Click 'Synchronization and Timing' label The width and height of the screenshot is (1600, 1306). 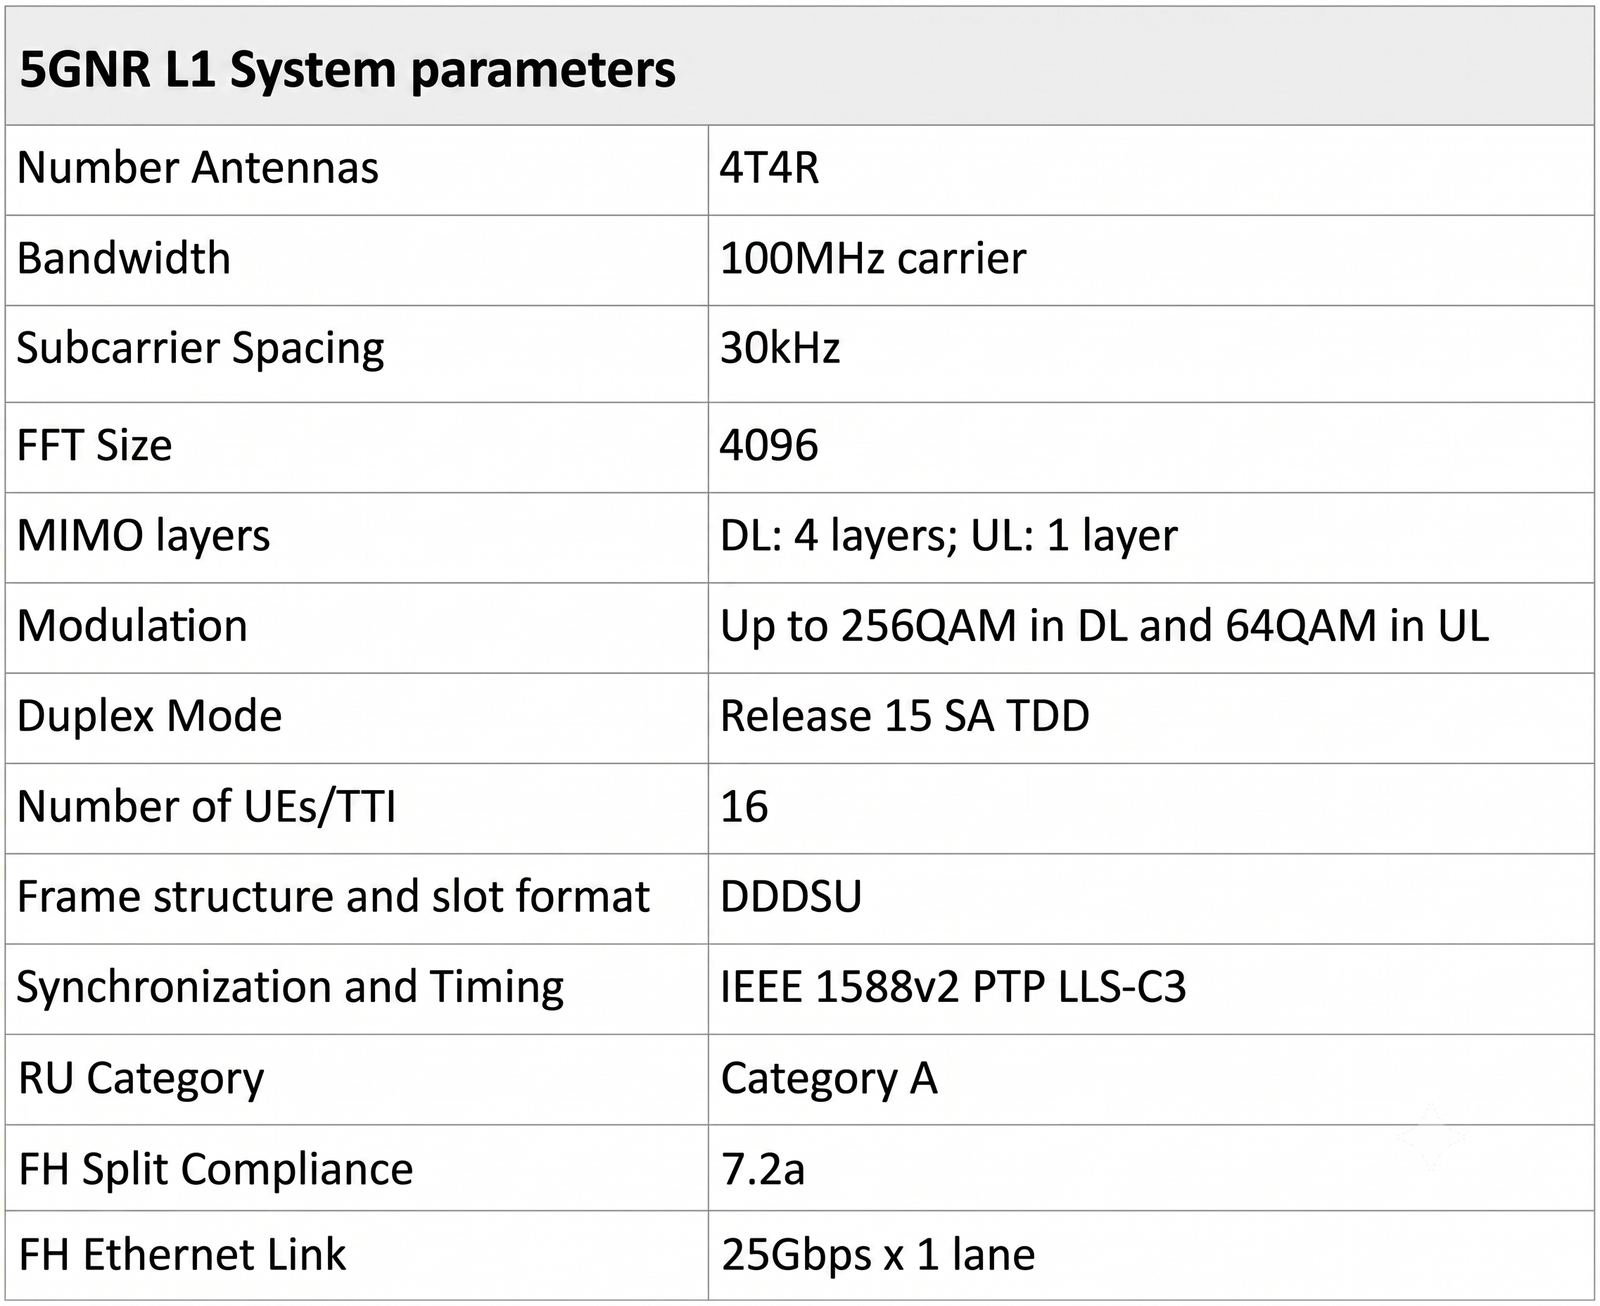coord(290,988)
